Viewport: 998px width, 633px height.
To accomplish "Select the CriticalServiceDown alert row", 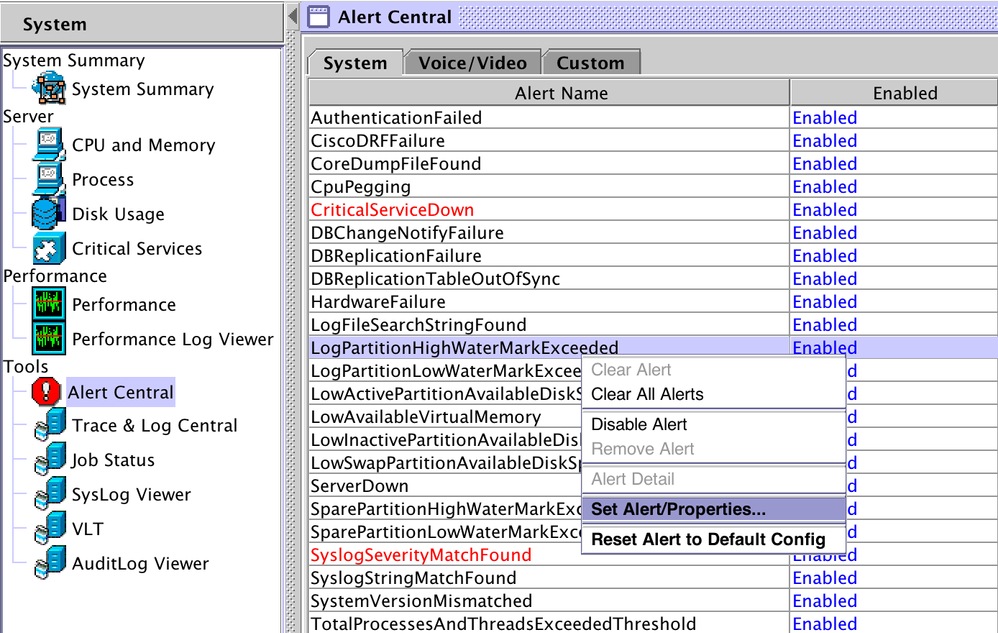I will [392, 210].
